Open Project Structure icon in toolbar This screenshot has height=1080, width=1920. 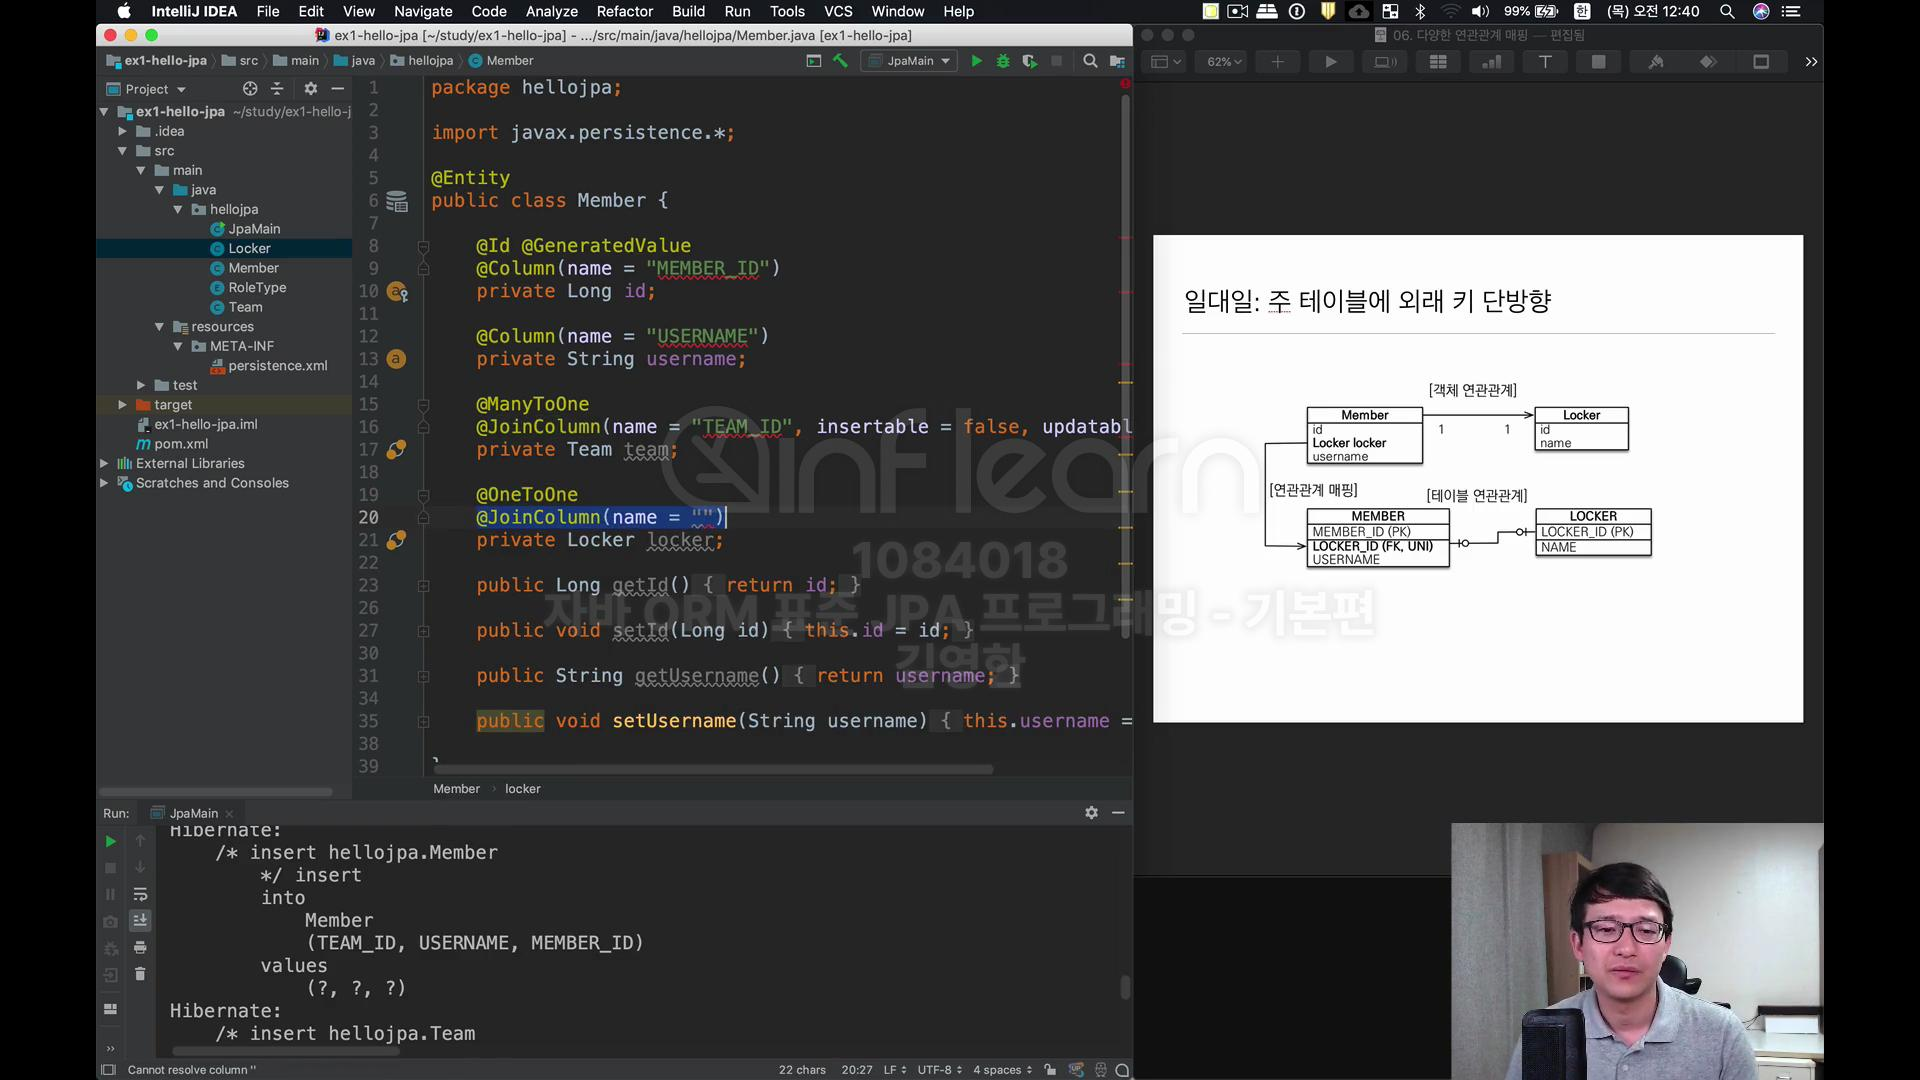pos(1117,61)
